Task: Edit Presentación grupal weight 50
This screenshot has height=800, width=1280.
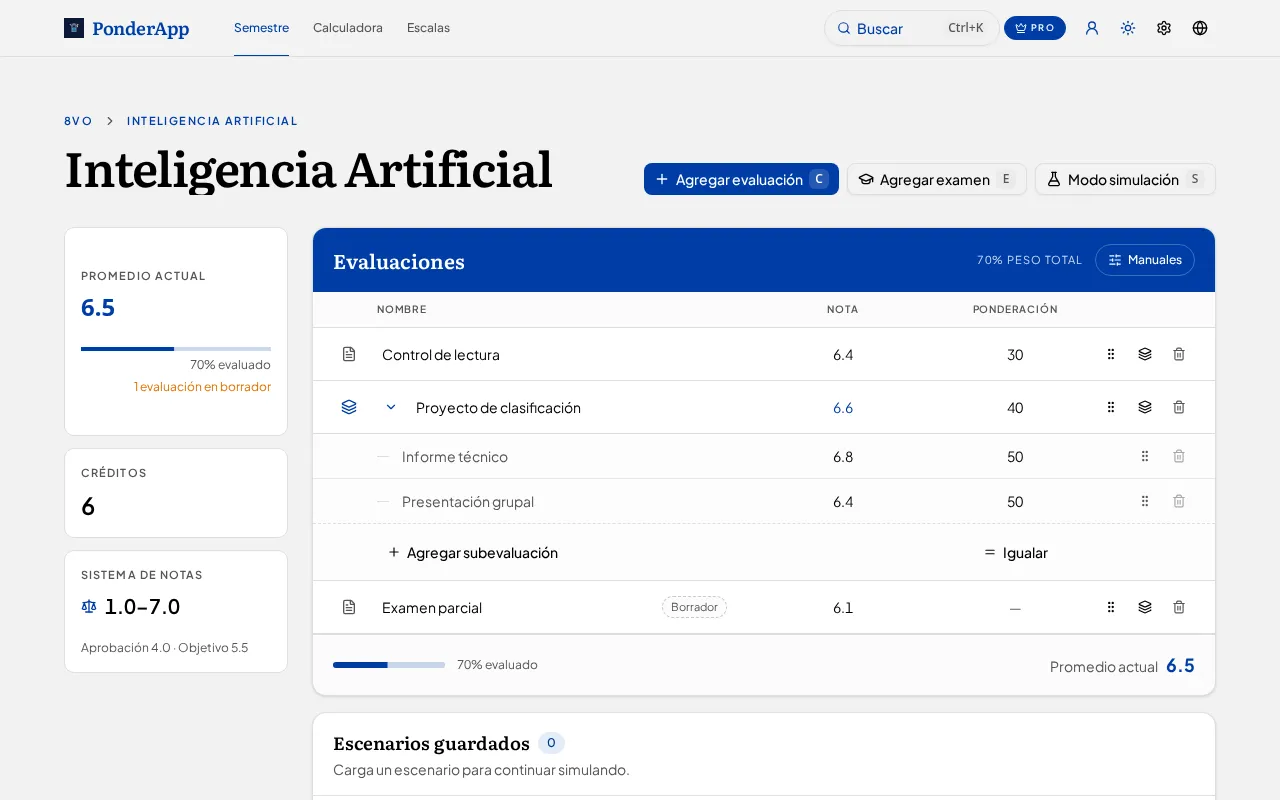Action: pos(1015,501)
